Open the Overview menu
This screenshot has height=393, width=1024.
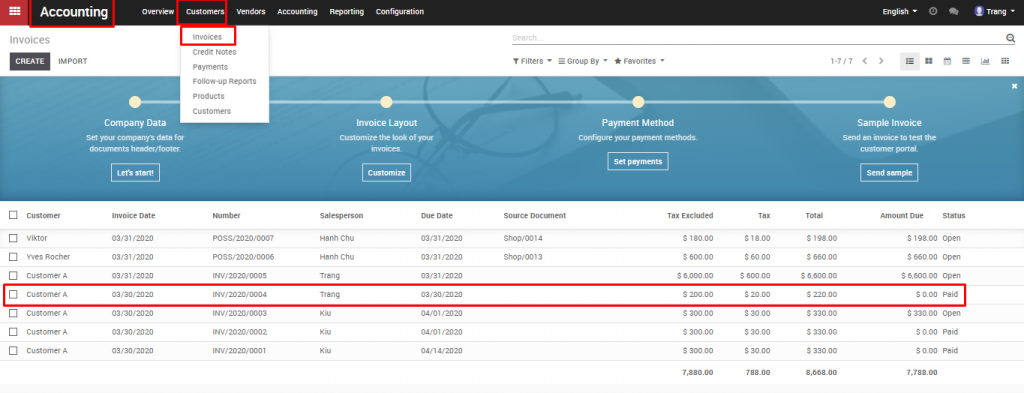158,12
